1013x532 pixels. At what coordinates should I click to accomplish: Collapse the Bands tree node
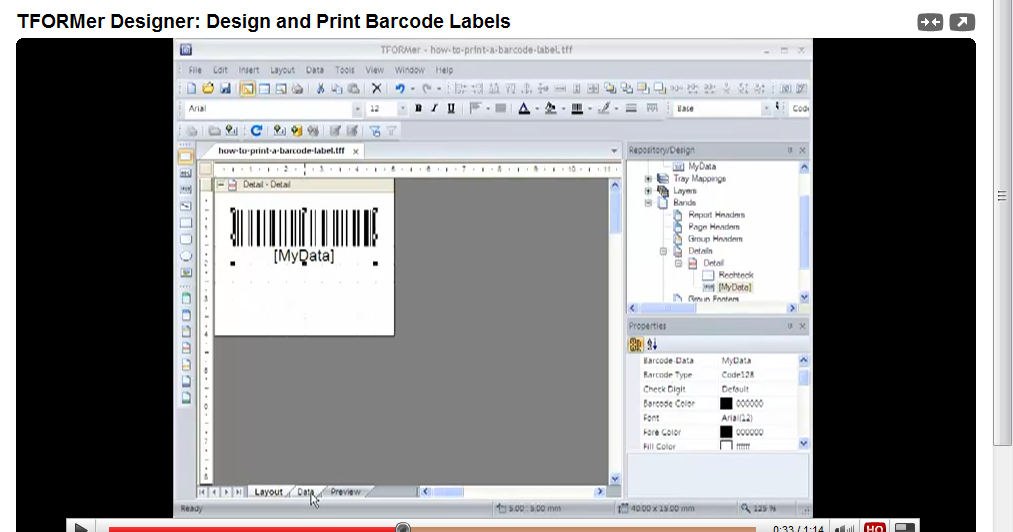pyautogui.click(x=648, y=202)
